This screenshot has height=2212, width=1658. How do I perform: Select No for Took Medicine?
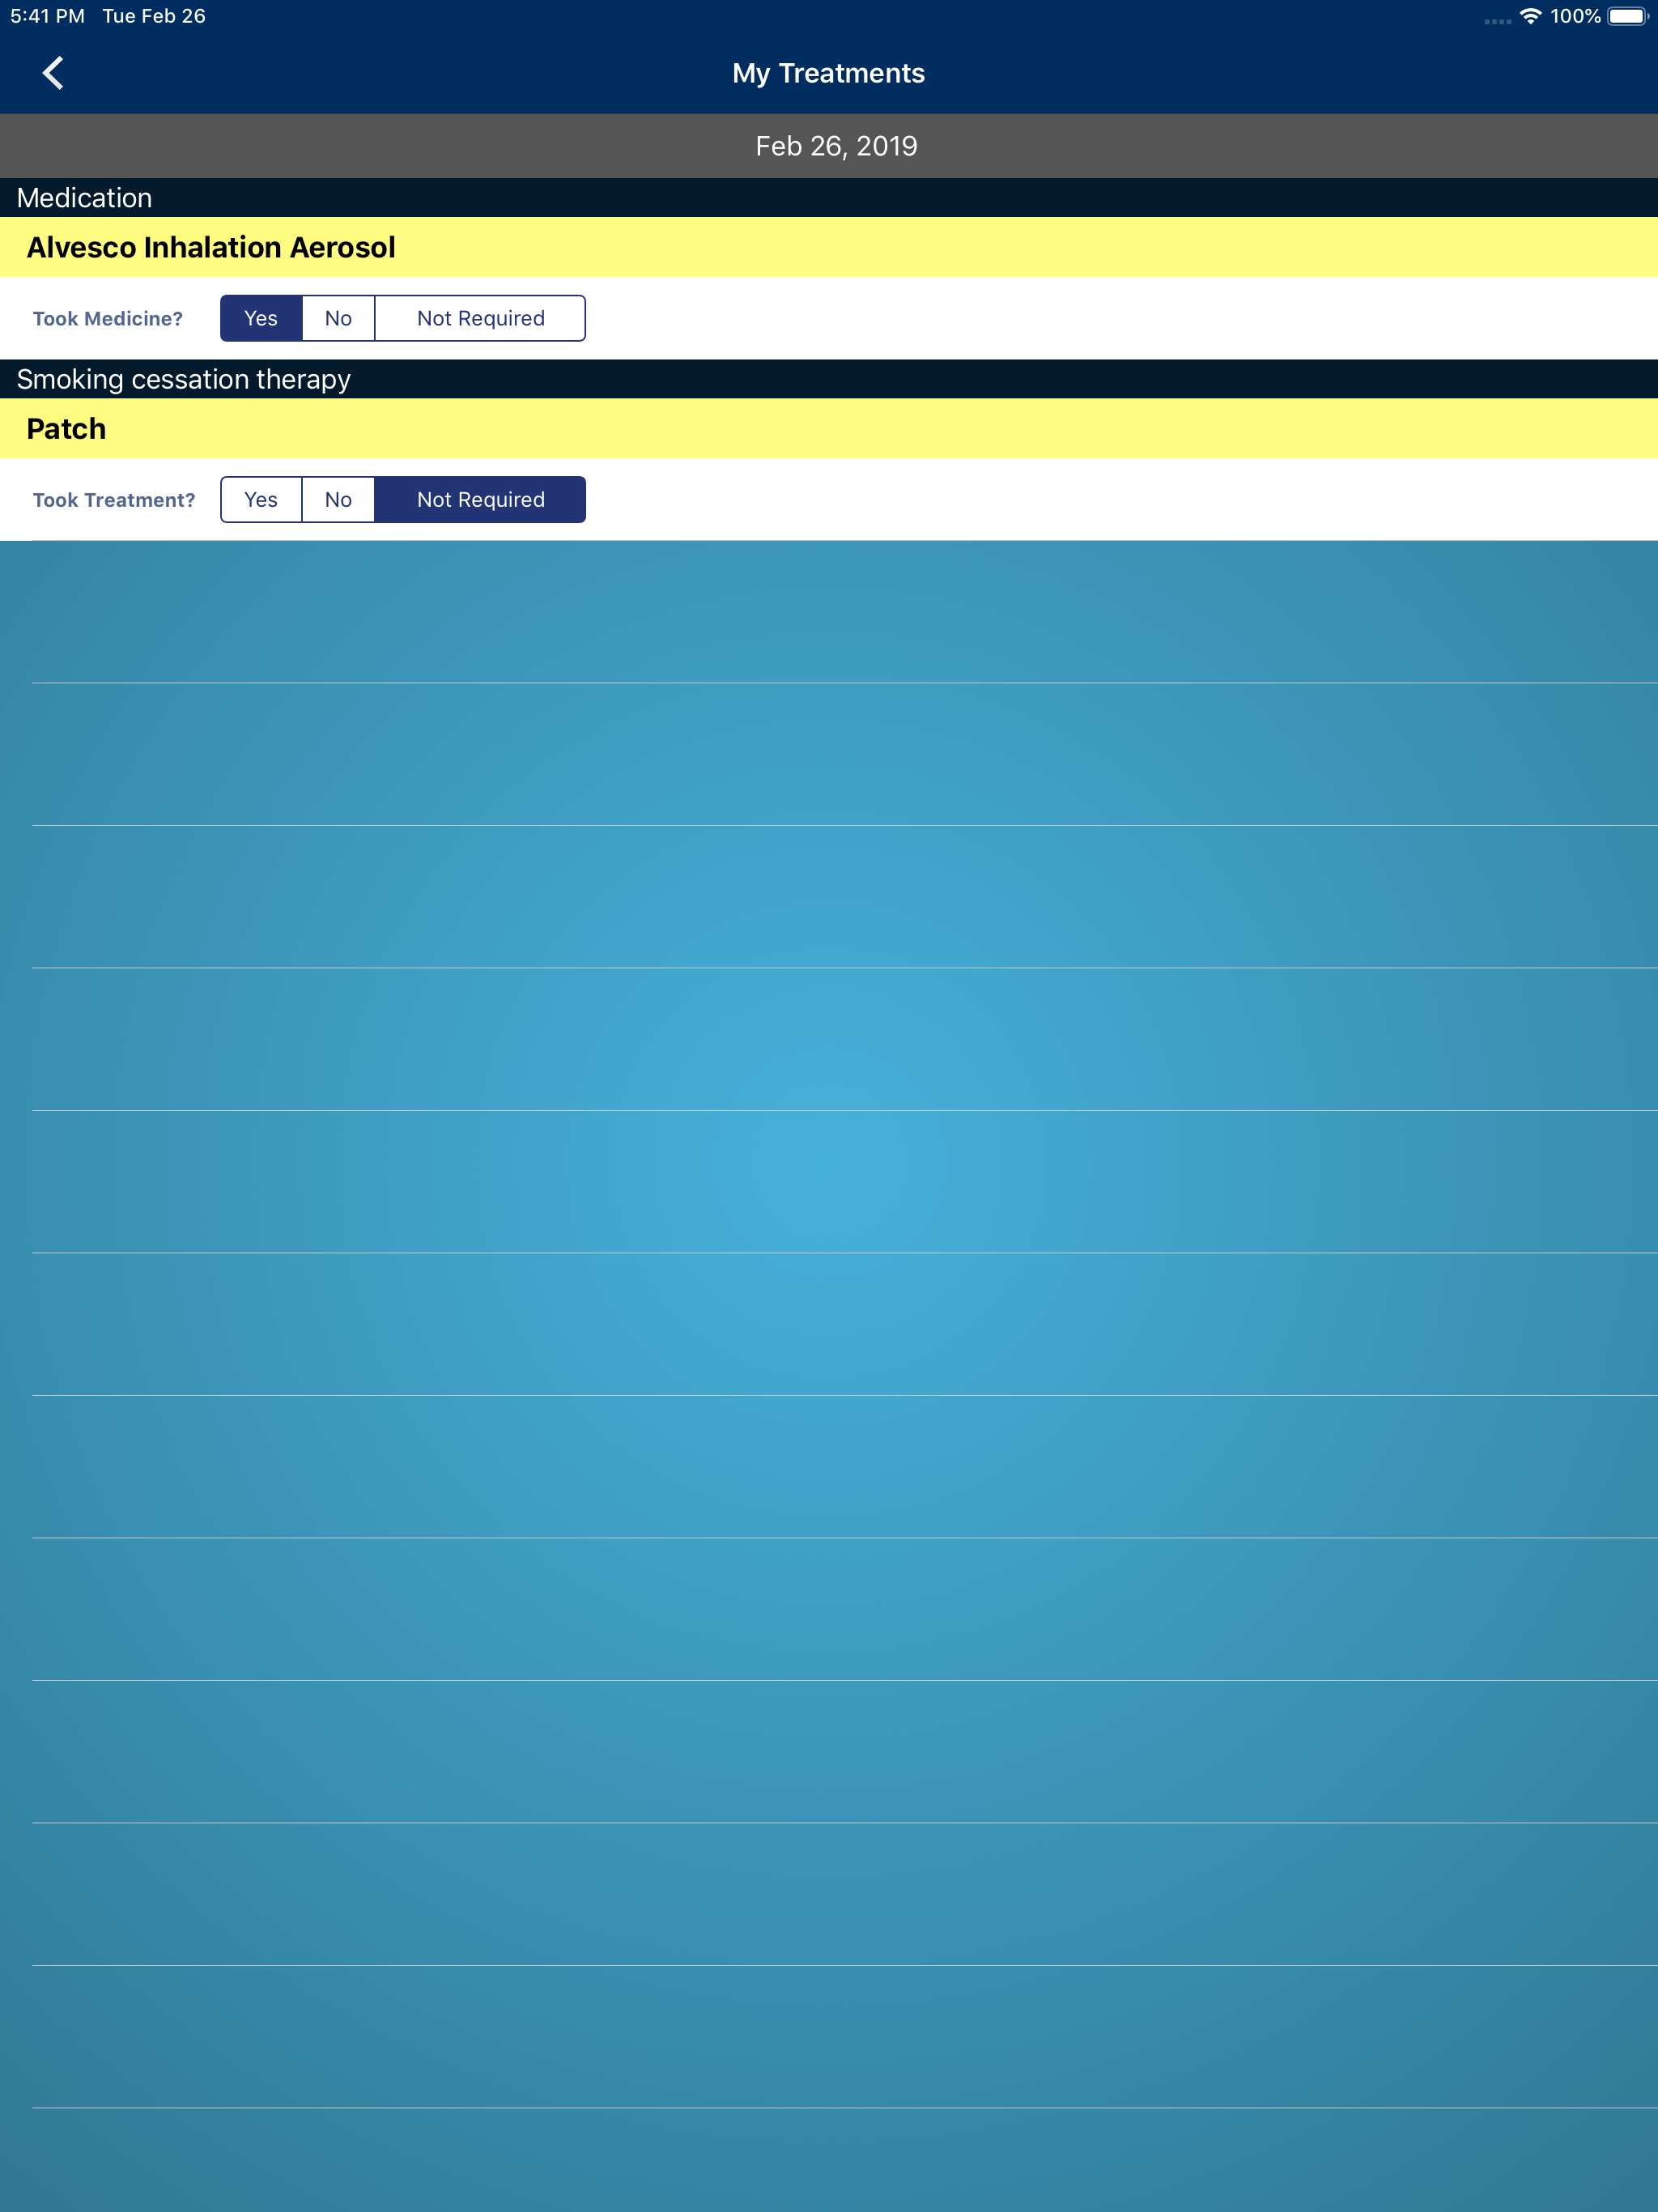pos(338,318)
